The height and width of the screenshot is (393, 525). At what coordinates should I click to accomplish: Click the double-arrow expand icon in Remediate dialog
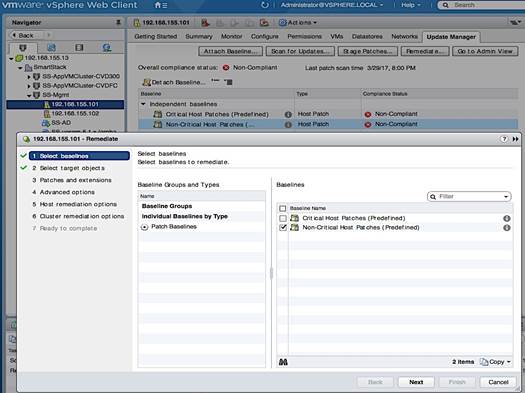[x=516, y=139]
